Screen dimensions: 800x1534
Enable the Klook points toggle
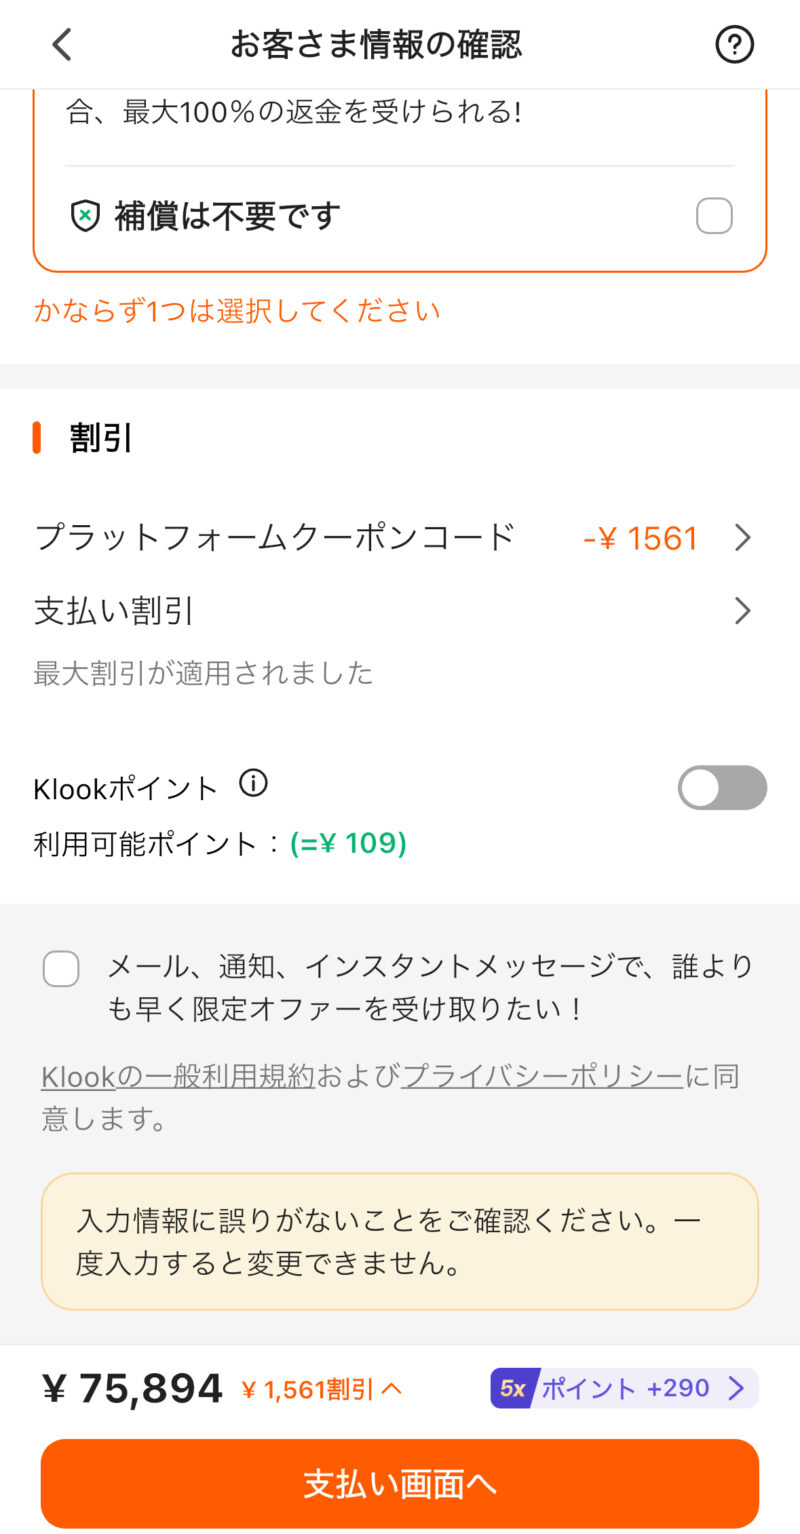coord(722,788)
